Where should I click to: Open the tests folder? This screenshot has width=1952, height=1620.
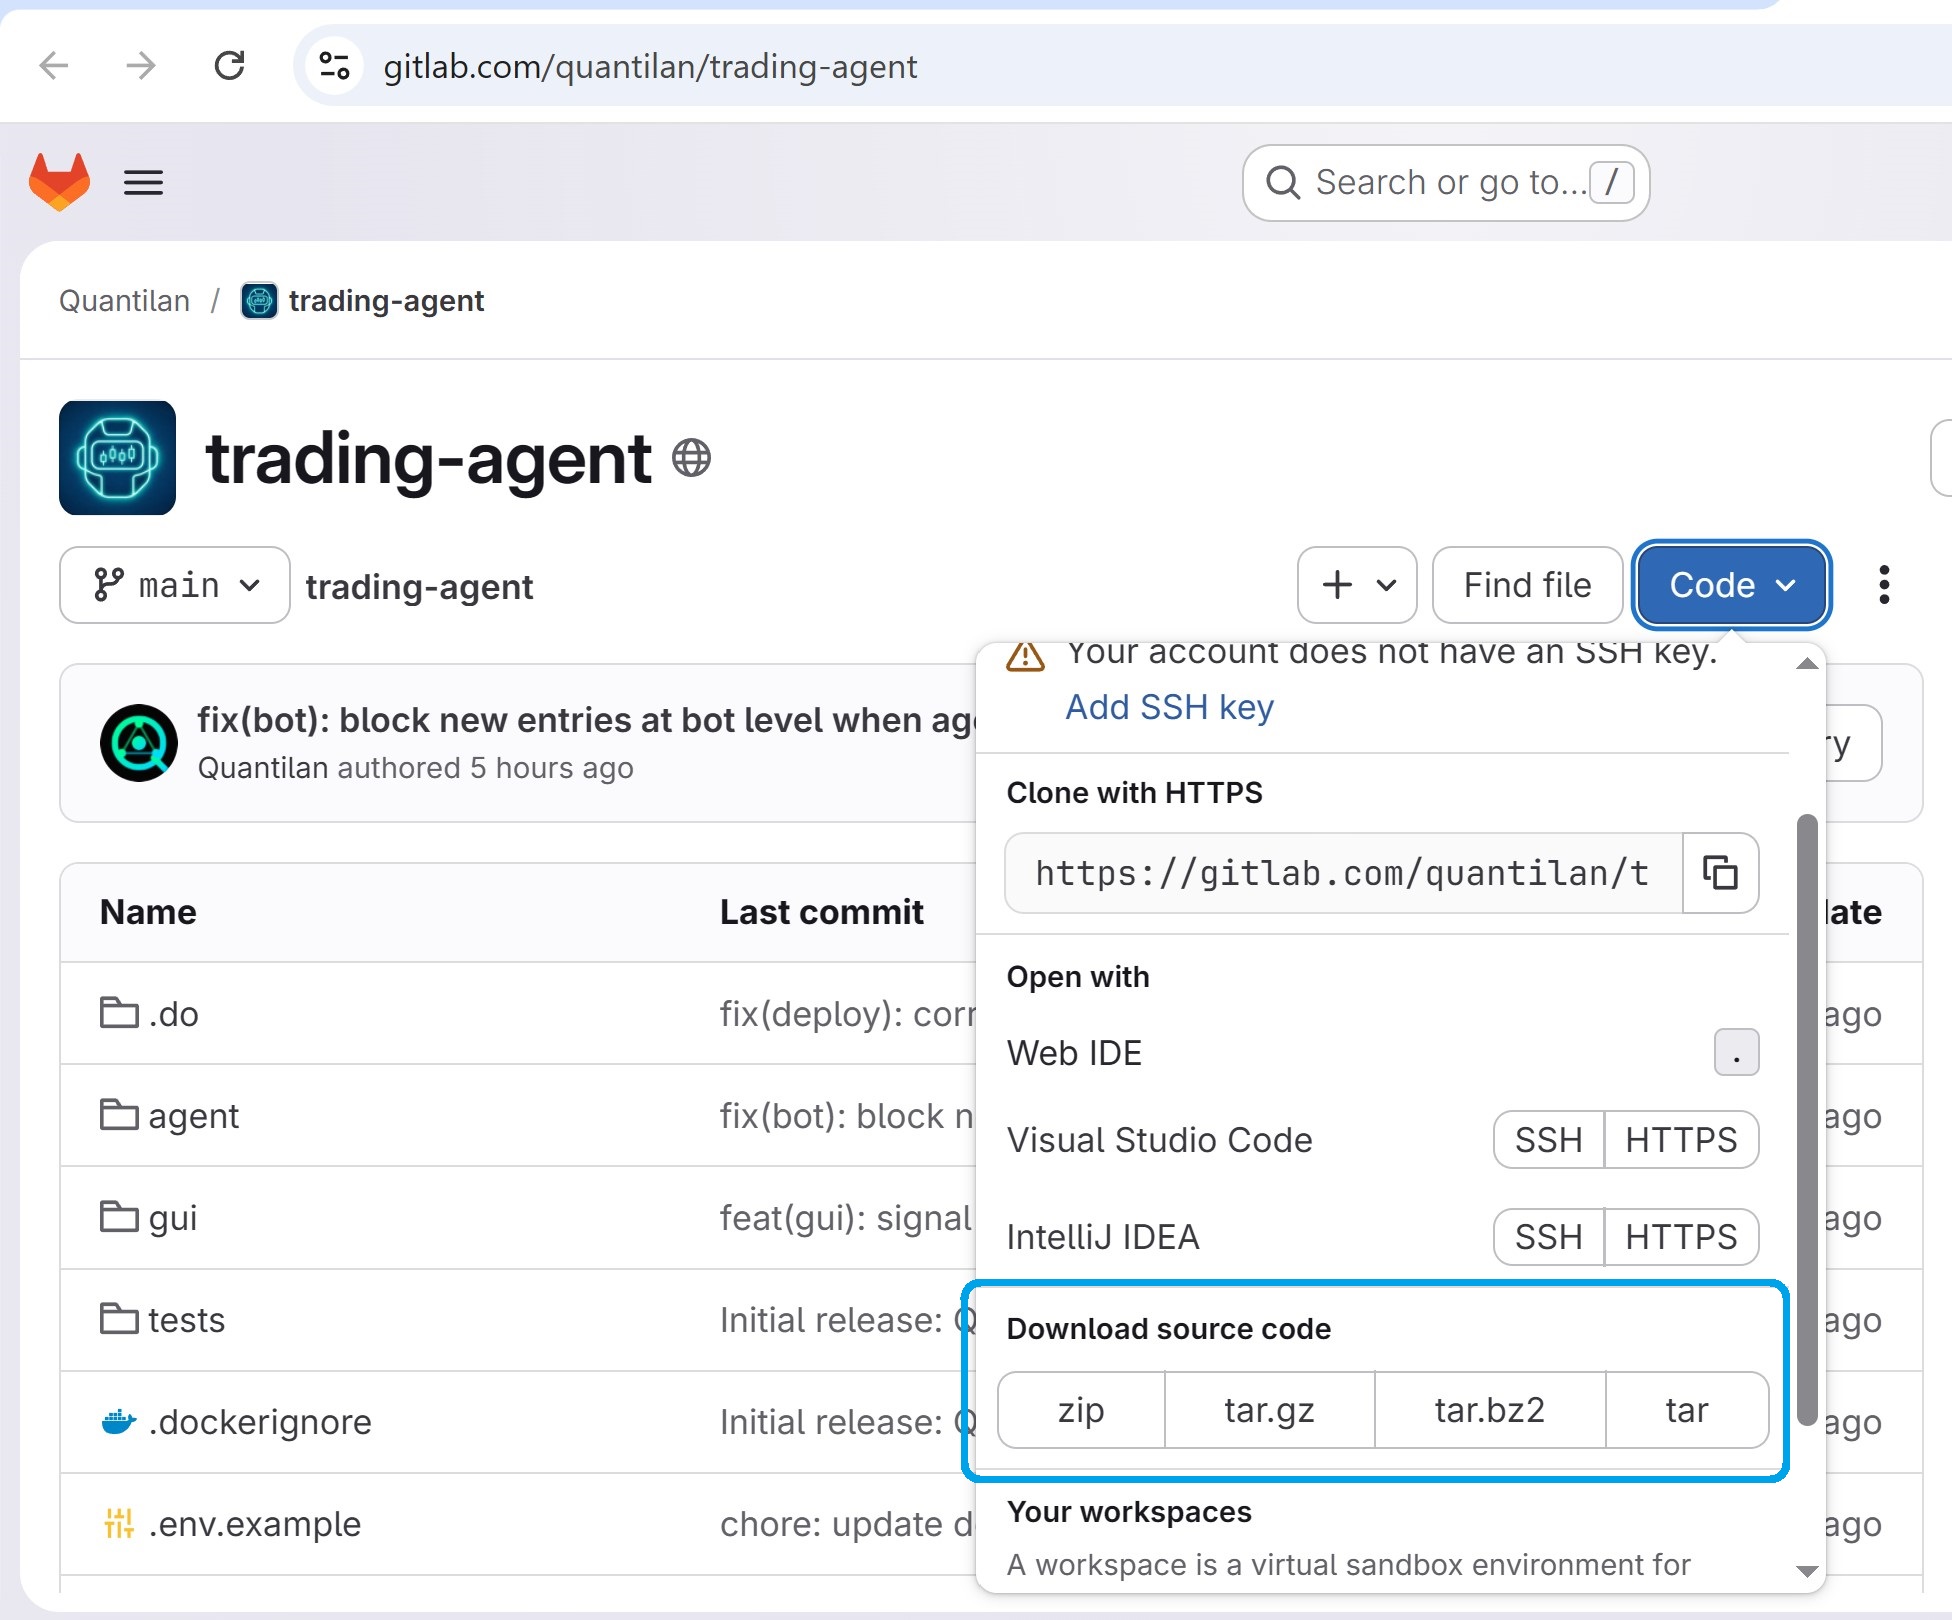click(x=187, y=1320)
